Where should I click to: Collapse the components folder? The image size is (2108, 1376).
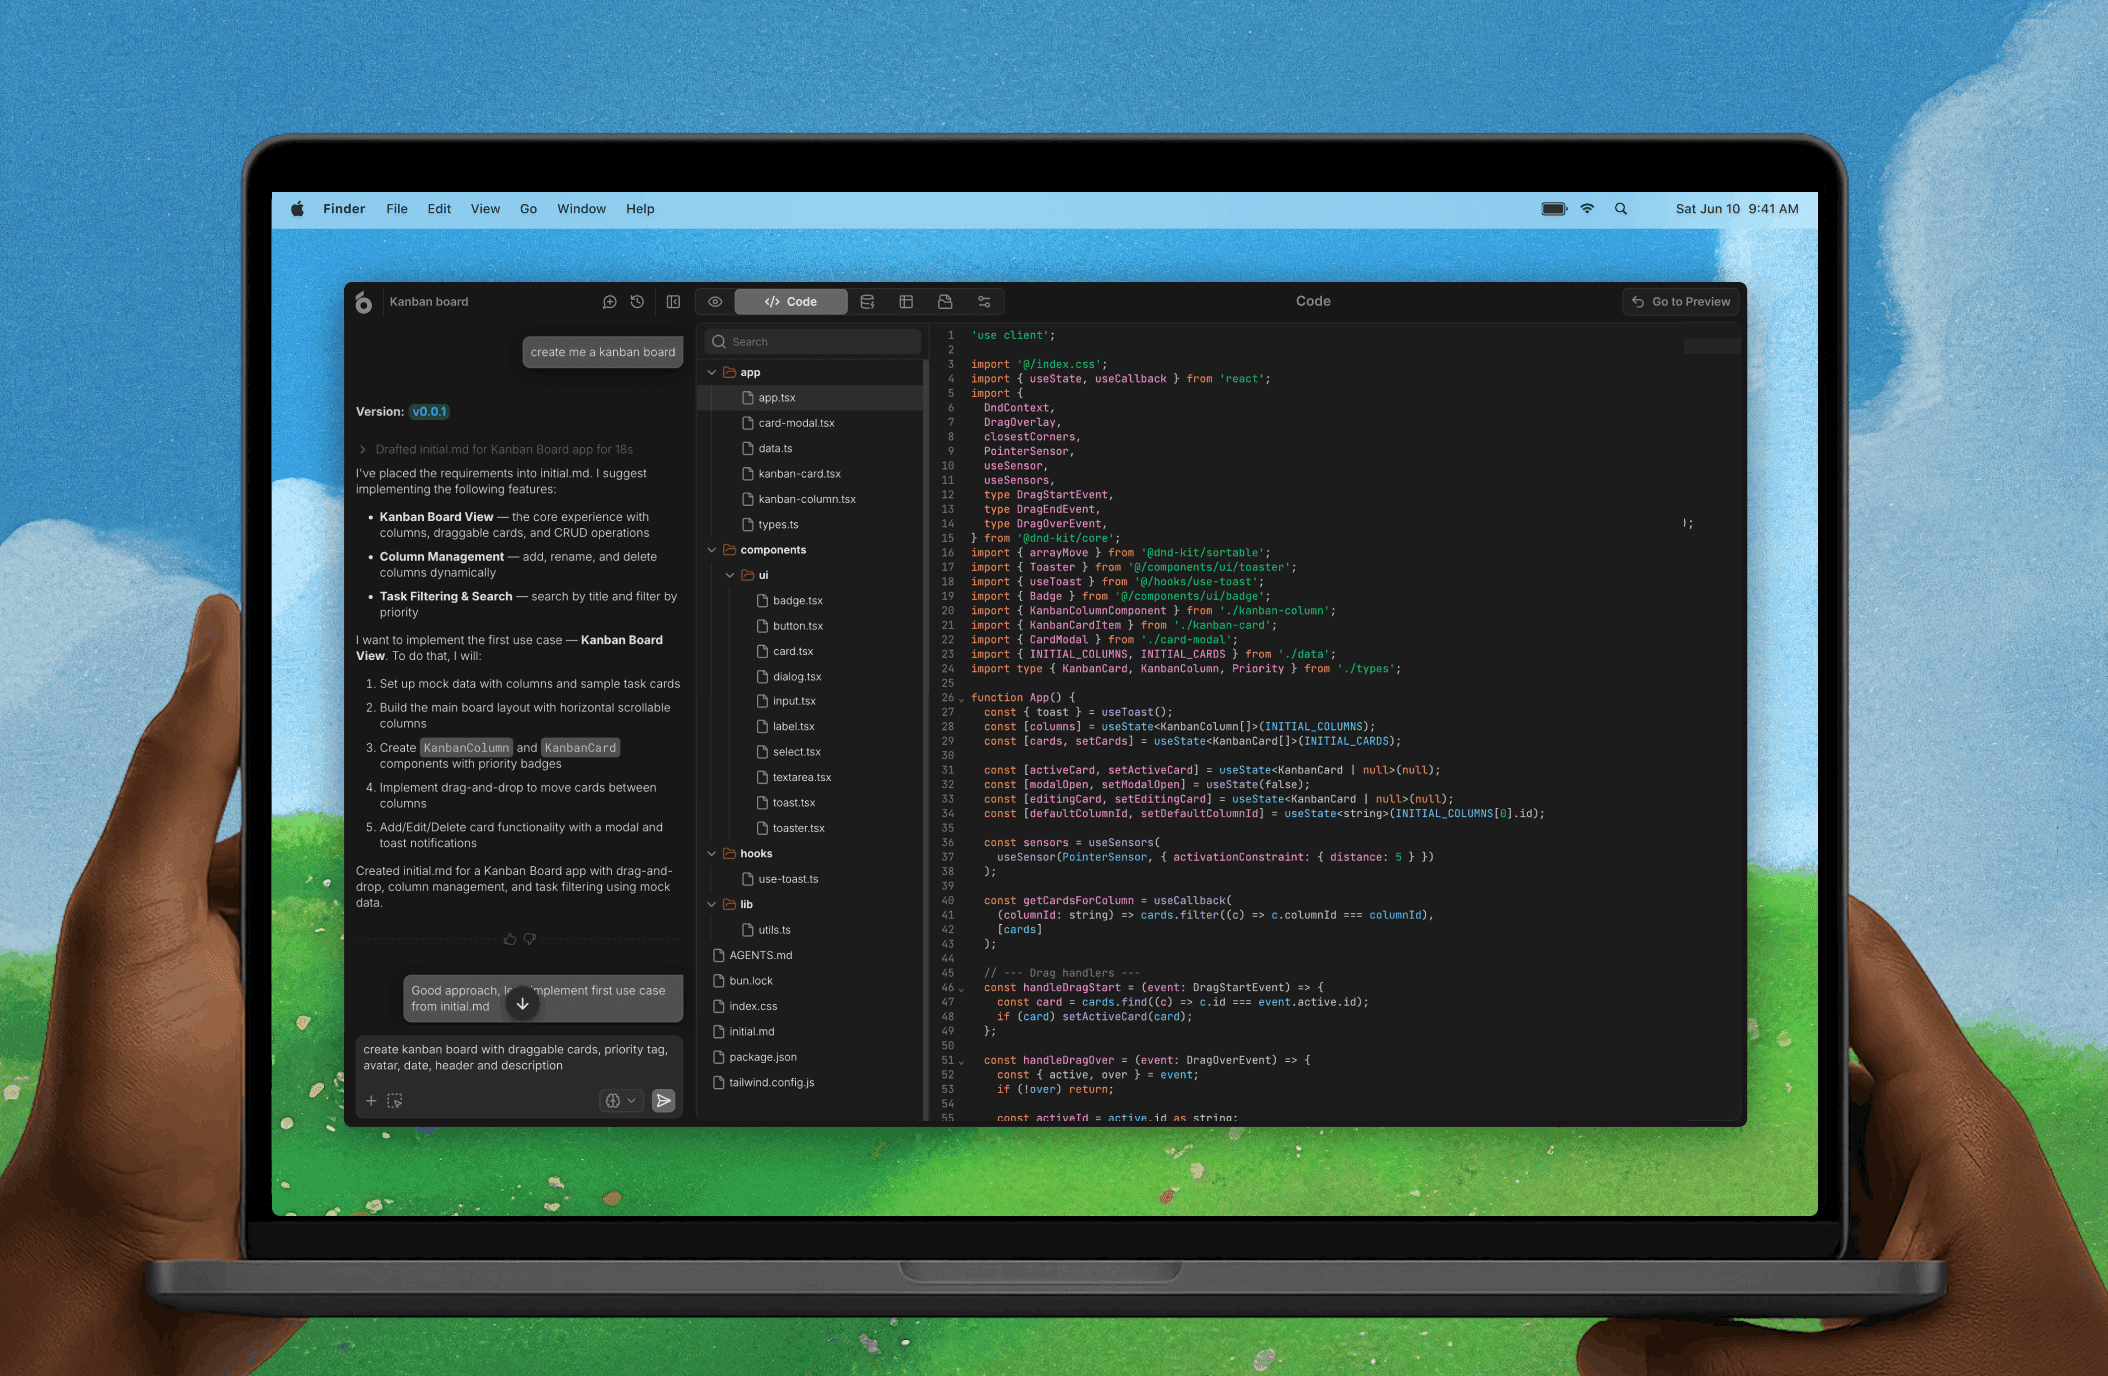[x=712, y=550]
